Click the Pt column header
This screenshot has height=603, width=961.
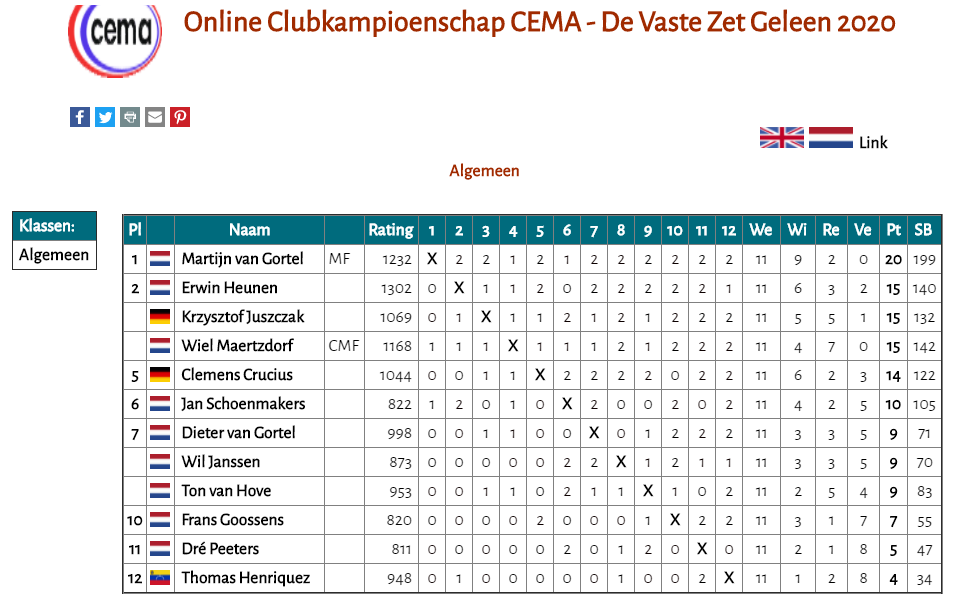pos(893,230)
